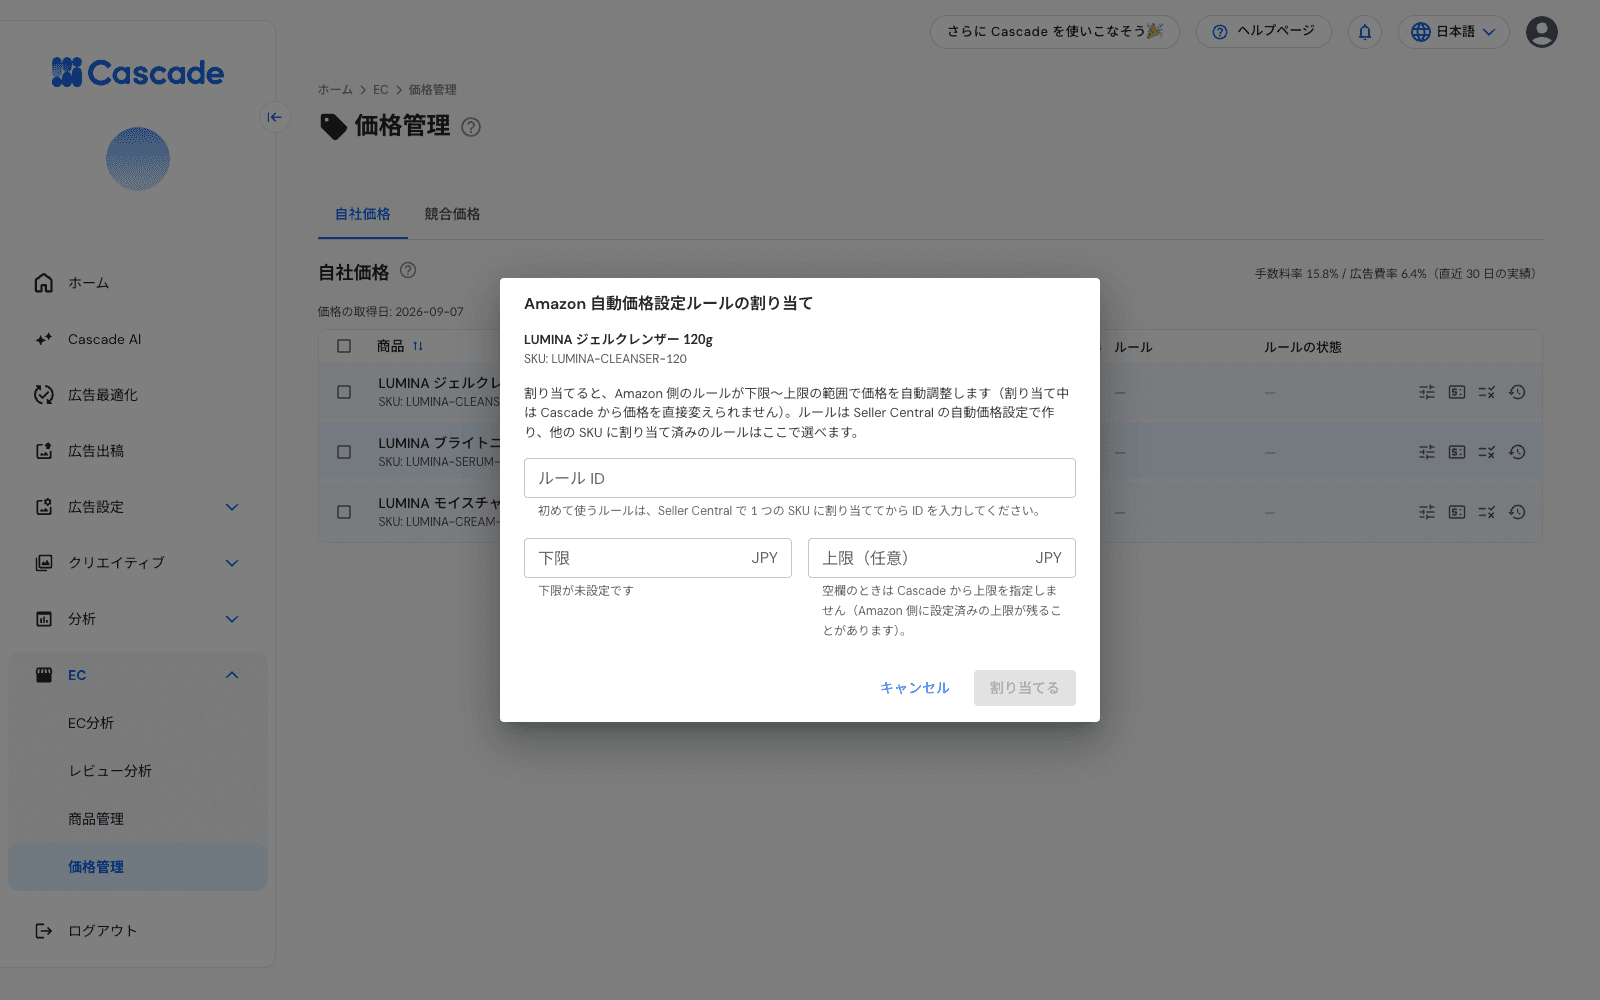Check the LUMINA-CLEANS row checkbox
The height and width of the screenshot is (1000, 1600).
click(344, 392)
